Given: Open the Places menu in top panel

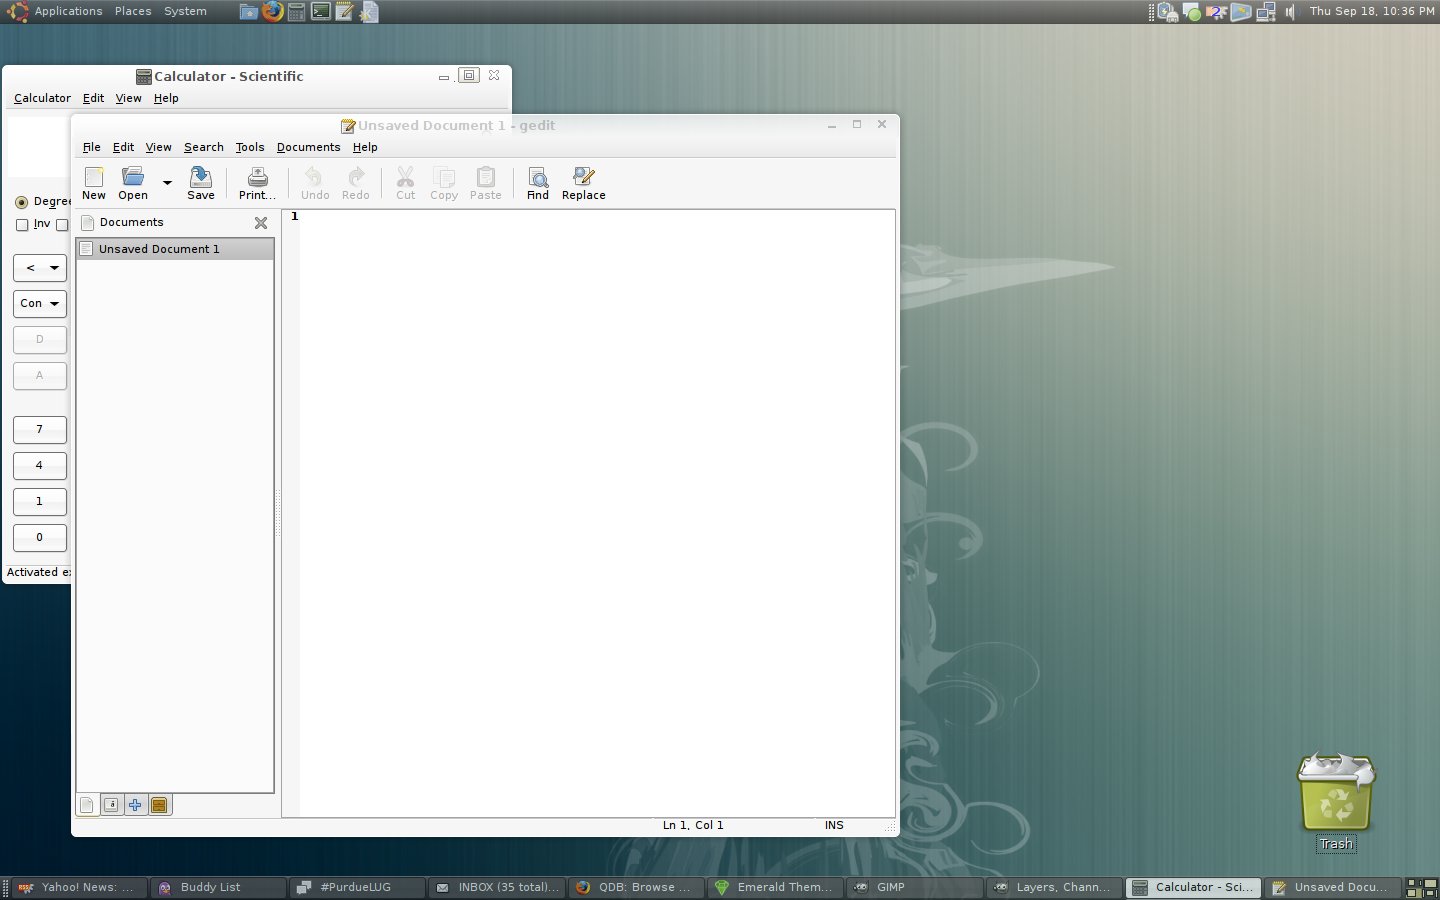Looking at the screenshot, I should coord(133,12).
